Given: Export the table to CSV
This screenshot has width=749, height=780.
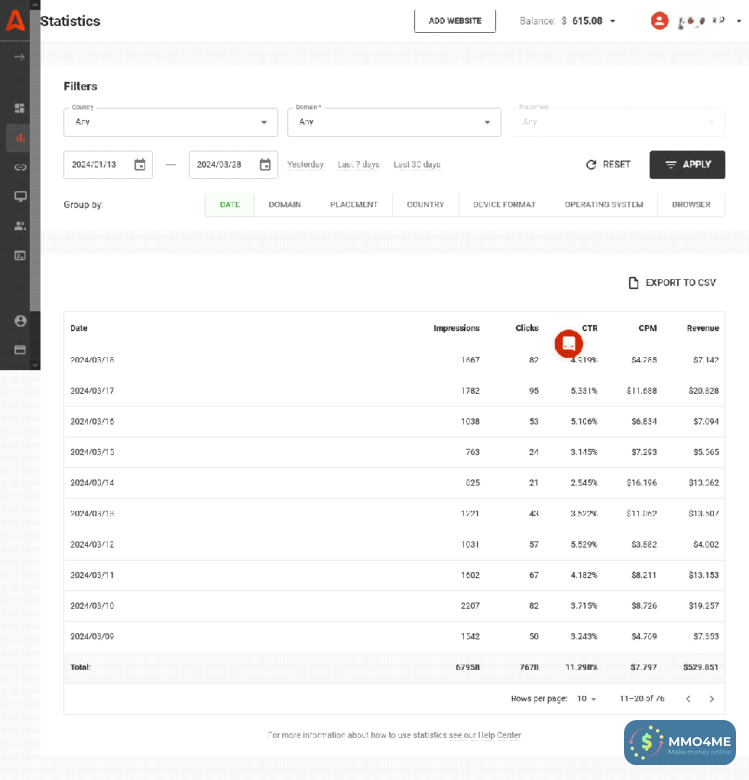Looking at the screenshot, I should click(x=672, y=283).
